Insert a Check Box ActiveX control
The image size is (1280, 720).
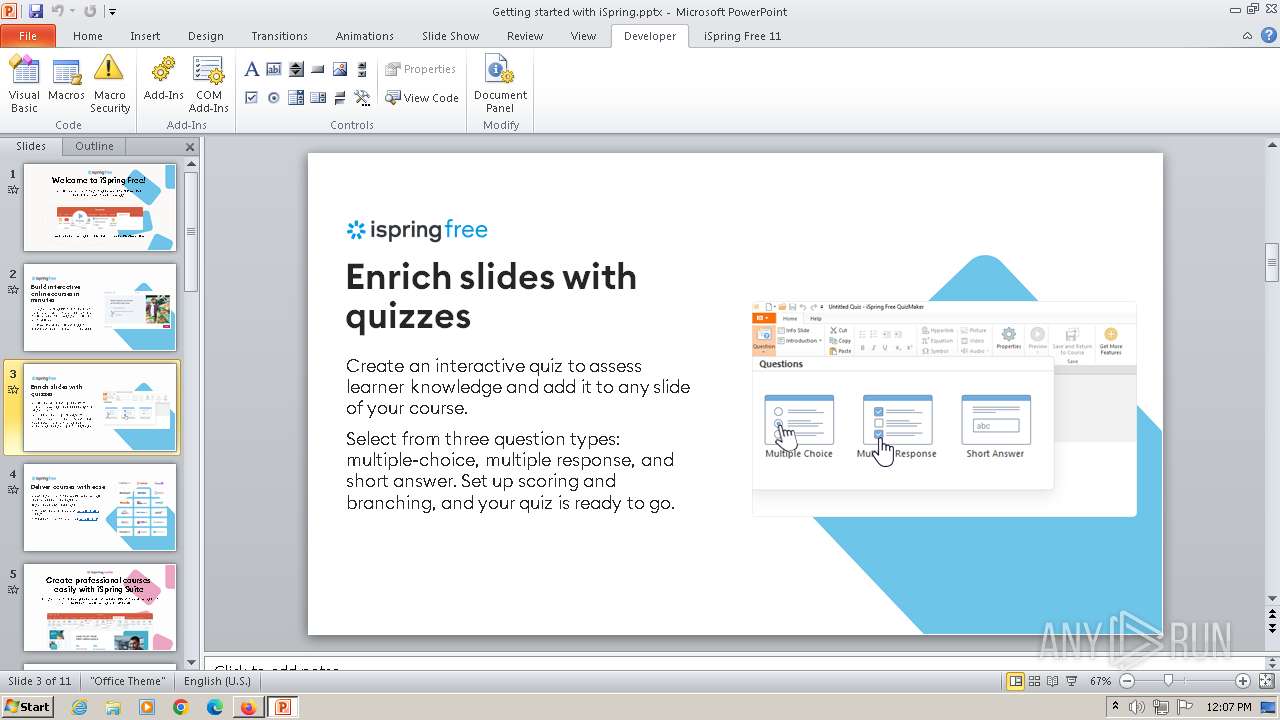[252, 97]
